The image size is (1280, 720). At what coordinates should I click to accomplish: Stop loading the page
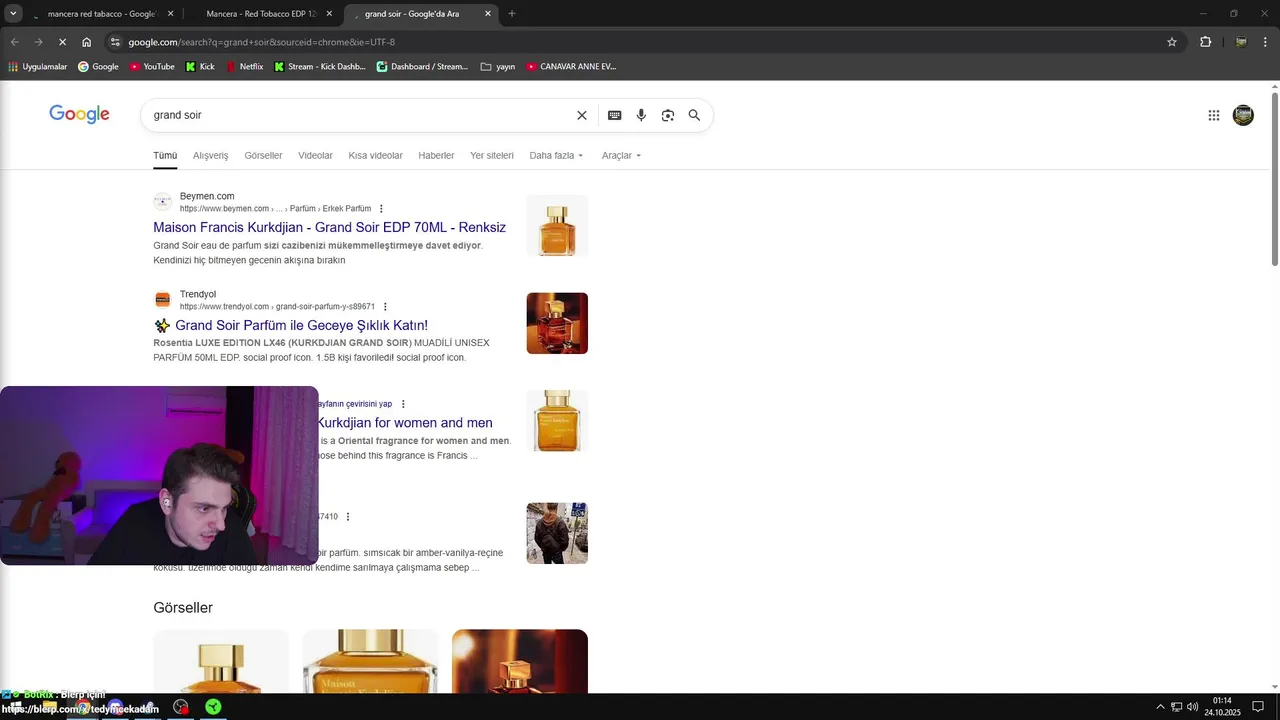click(62, 42)
